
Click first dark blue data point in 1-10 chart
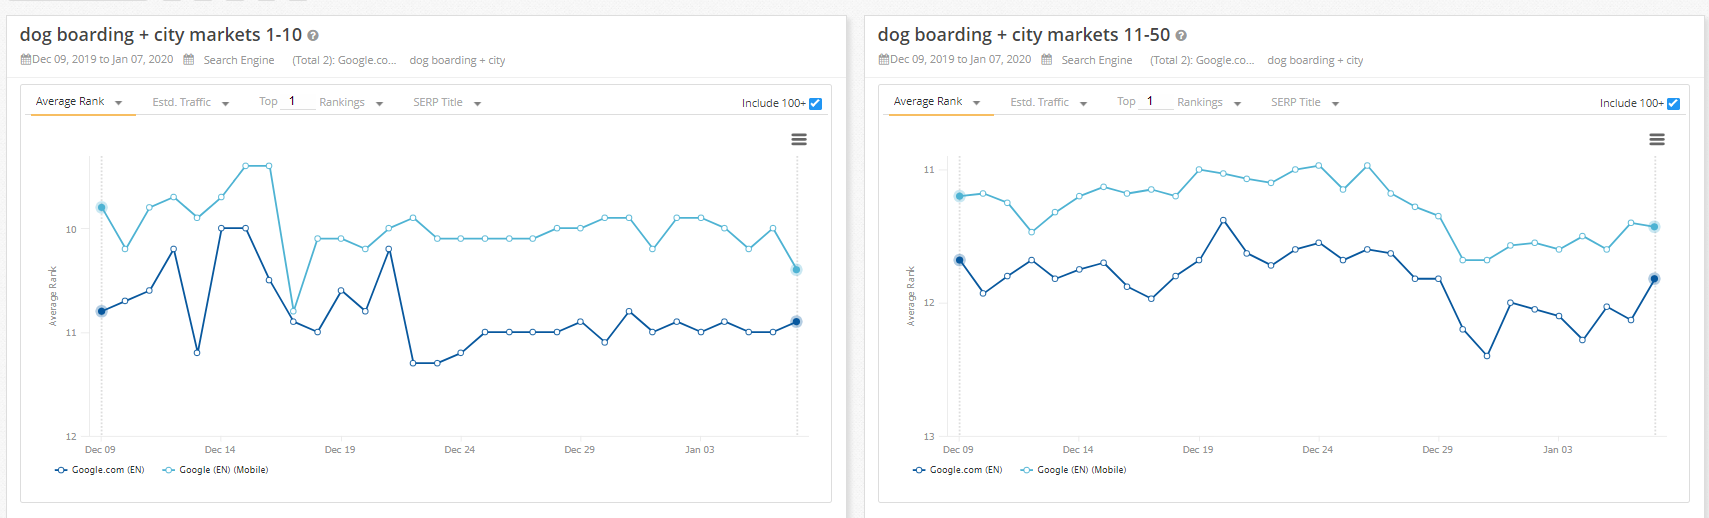point(101,311)
